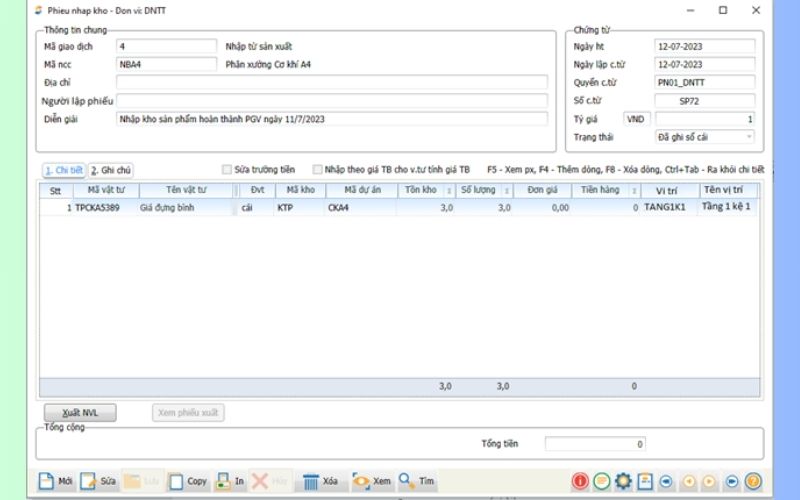Switch to the Ghi chú tab

pyautogui.click(x=111, y=170)
